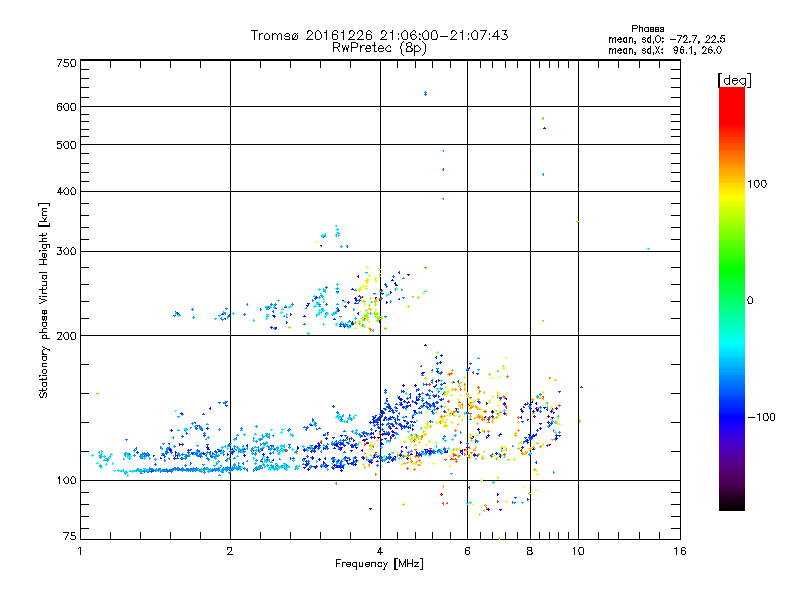Click the ionogram scatter plot area
This screenshot has height=600, width=800.
380,299
